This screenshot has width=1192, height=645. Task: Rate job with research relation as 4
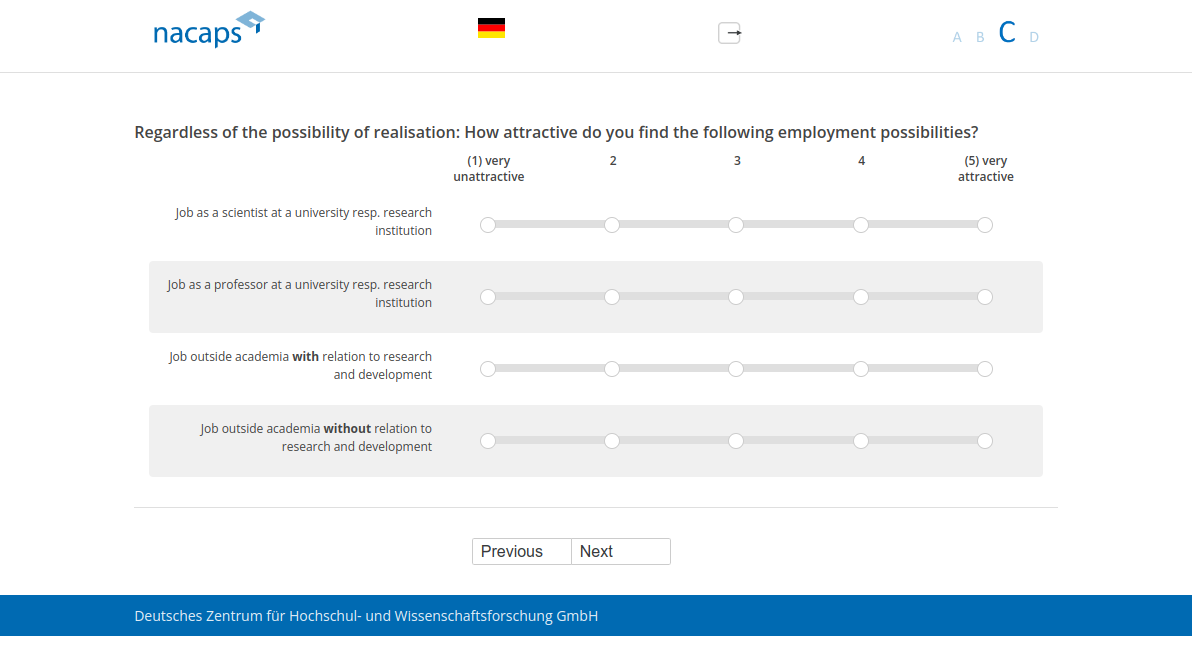pos(861,369)
